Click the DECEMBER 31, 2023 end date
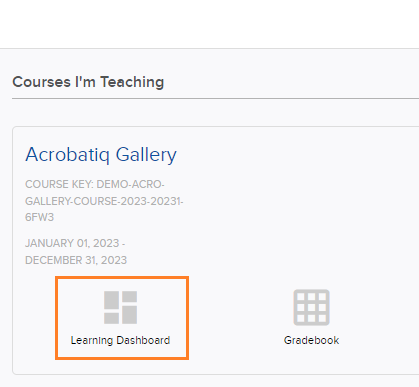Image resolution: width=419 pixels, height=387 pixels. 76,260
